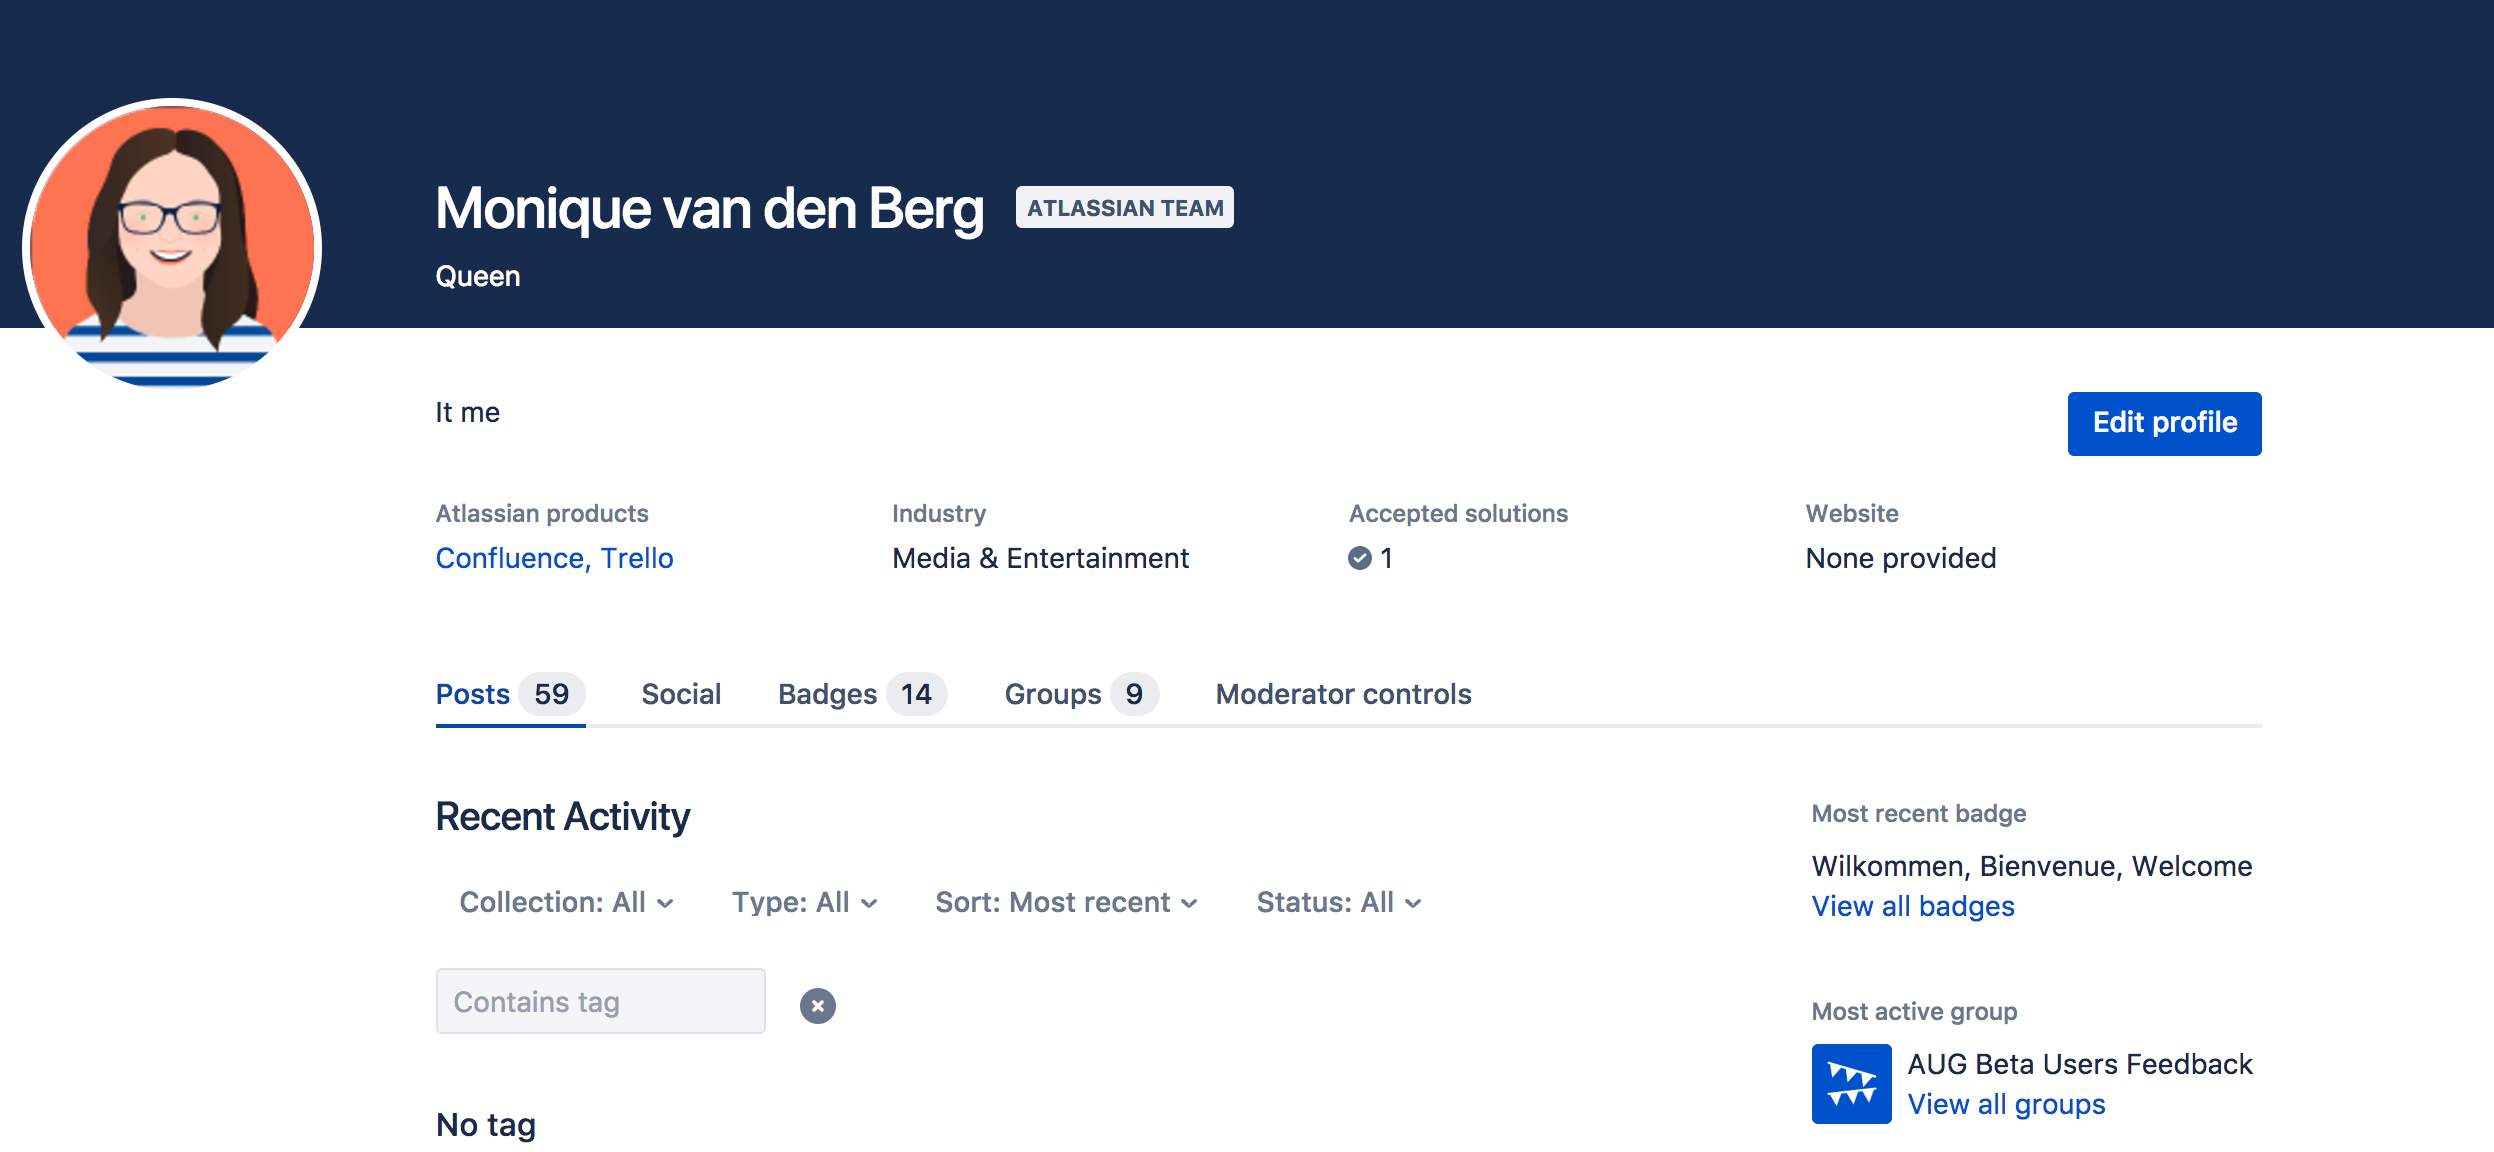Click the Edit profile button
The image size is (2494, 1152).
(2164, 423)
